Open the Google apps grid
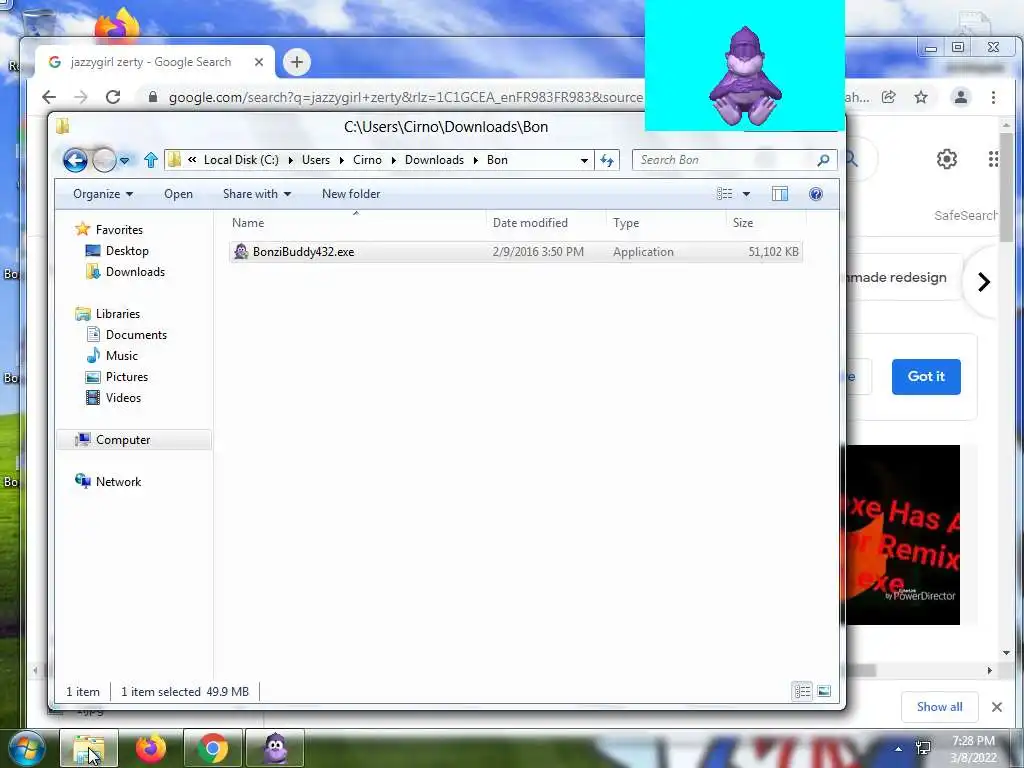This screenshot has width=1024, height=768. 993,159
